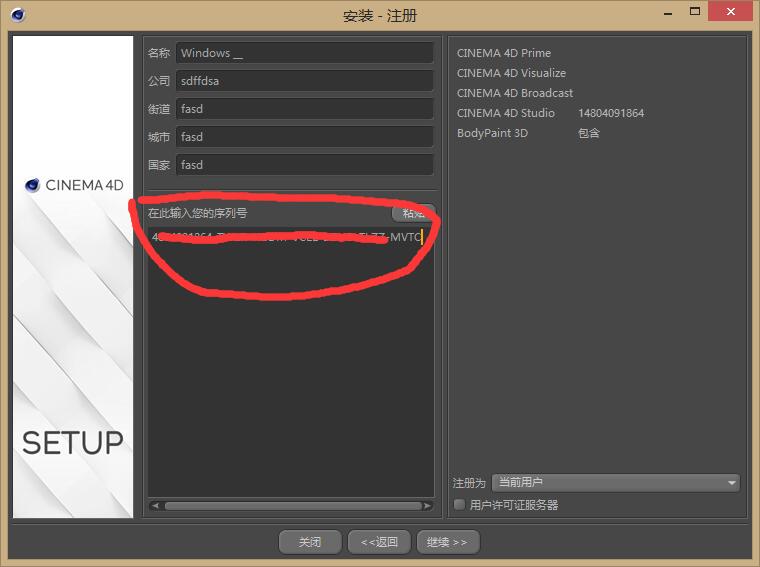Click the horizontal scrollbar left arrow

pyautogui.click(x=155, y=506)
